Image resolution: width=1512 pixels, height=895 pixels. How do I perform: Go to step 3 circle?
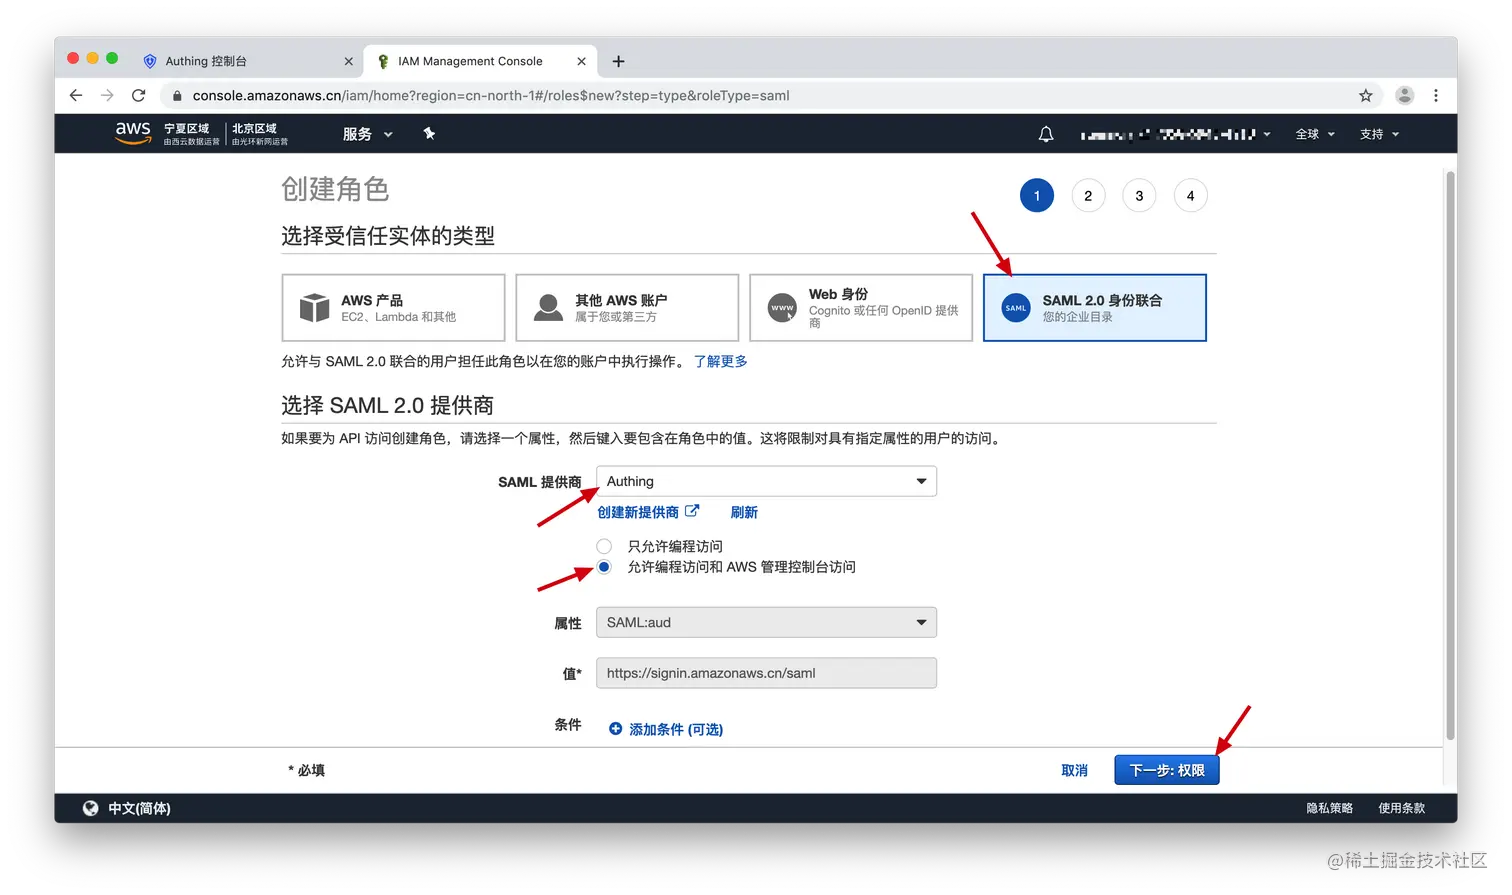(x=1139, y=196)
